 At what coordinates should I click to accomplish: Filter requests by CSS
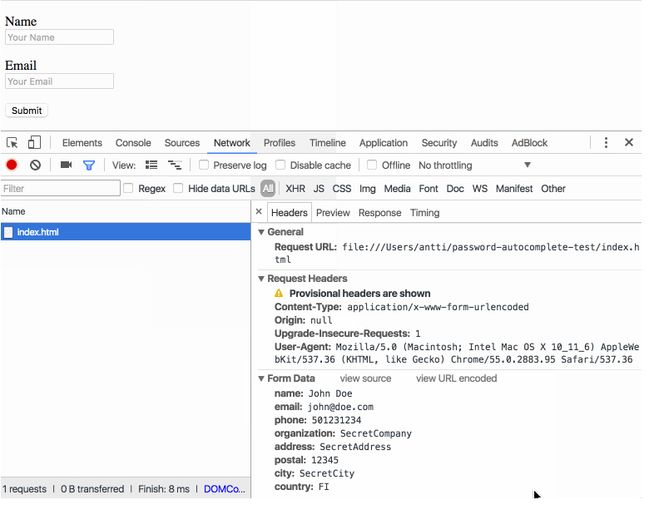(x=342, y=188)
